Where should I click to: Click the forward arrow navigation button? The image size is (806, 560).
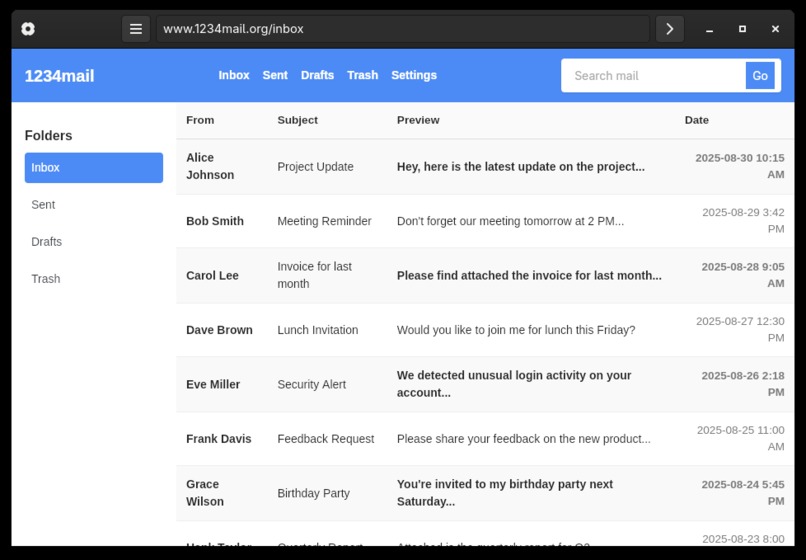click(670, 29)
